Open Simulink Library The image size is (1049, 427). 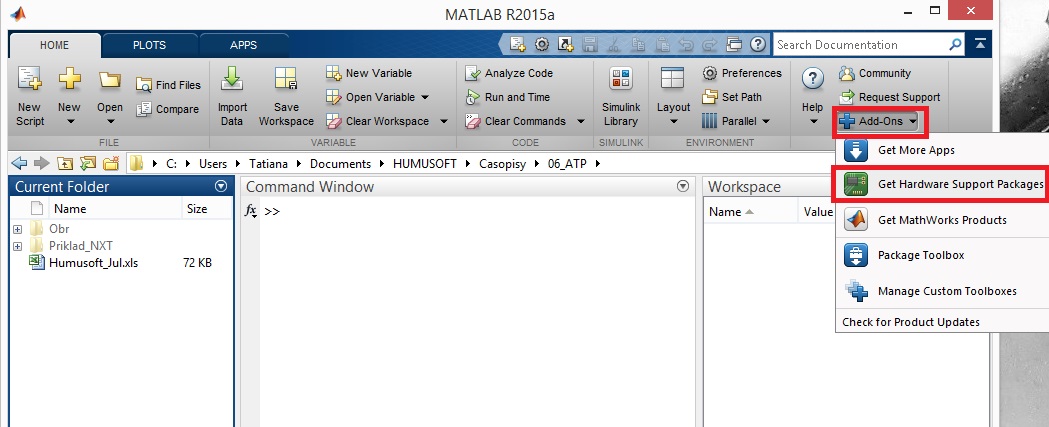620,96
